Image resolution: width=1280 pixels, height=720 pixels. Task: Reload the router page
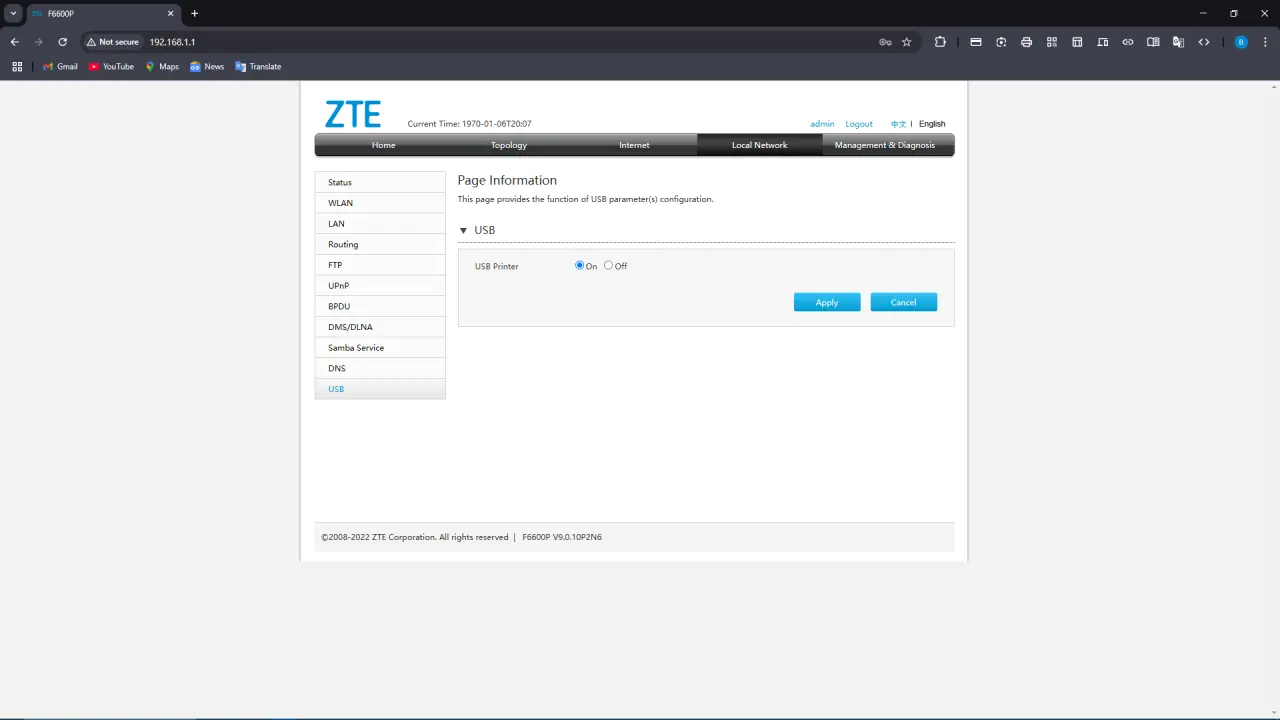click(x=62, y=42)
